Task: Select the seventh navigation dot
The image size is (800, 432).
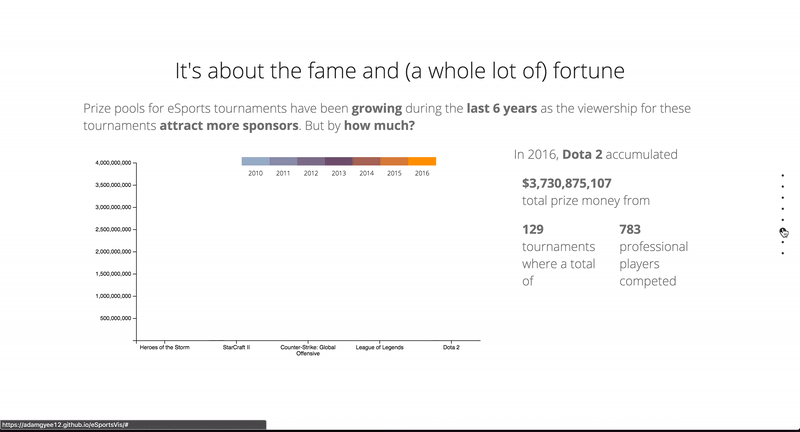Action: tap(782, 241)
